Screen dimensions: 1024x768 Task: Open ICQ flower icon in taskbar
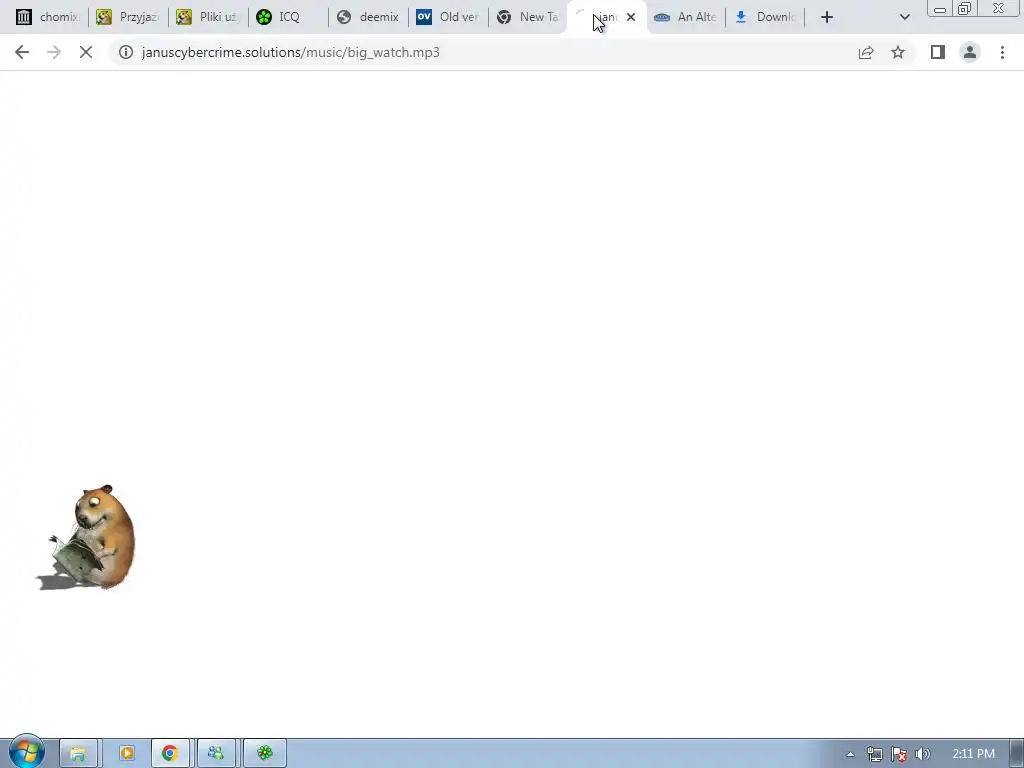pos(264,754)
